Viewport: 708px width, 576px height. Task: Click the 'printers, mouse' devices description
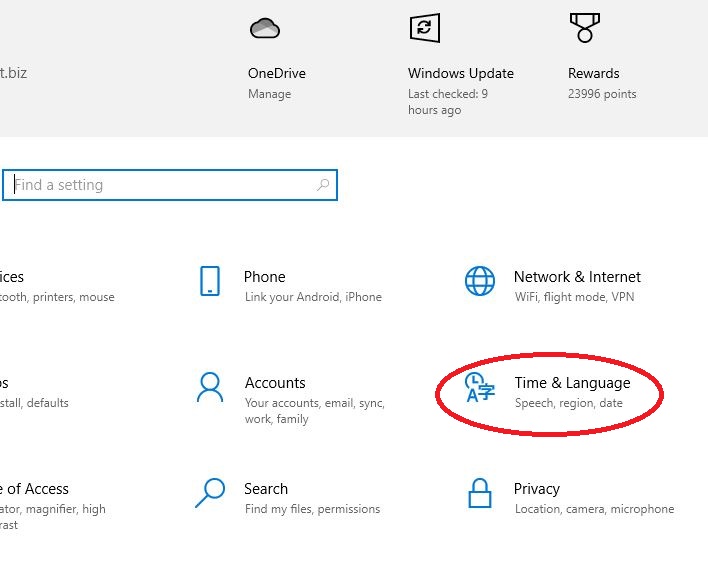[x=57, y=297]
